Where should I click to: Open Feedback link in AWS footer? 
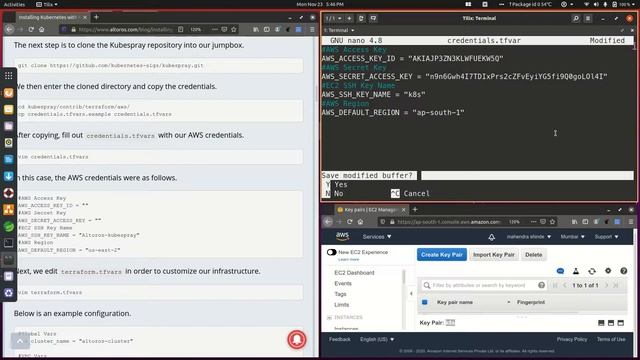coord(340,339)
